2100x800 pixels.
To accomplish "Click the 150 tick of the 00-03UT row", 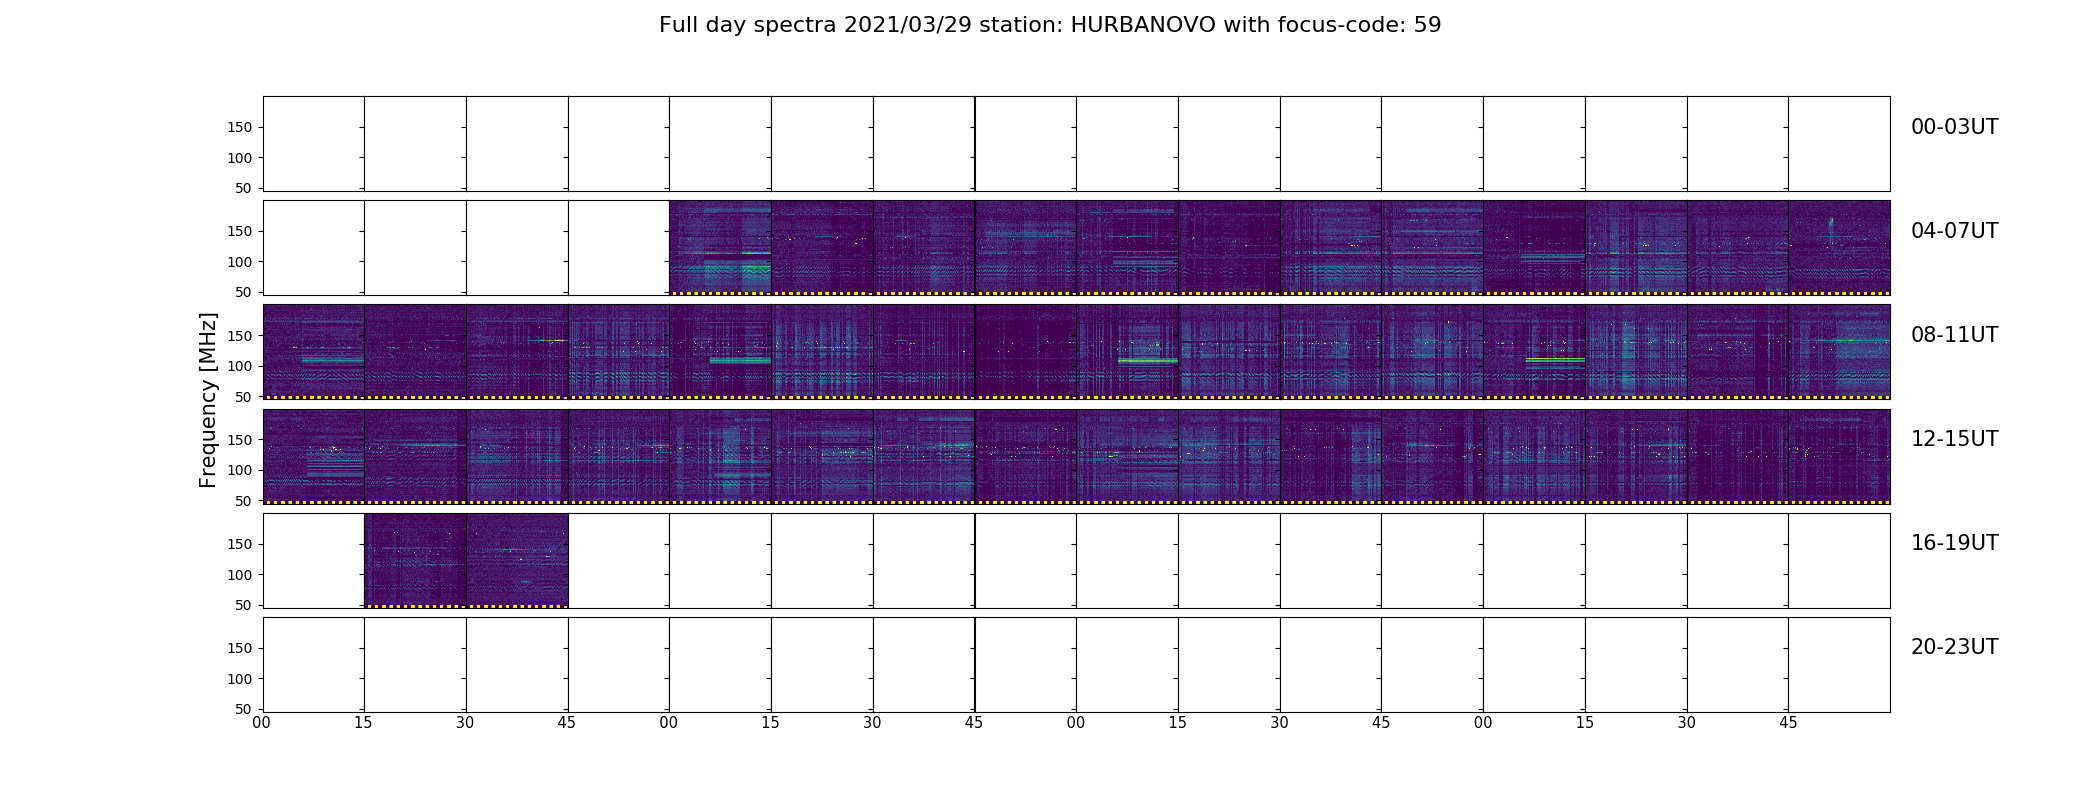I will tap(240, 127).
